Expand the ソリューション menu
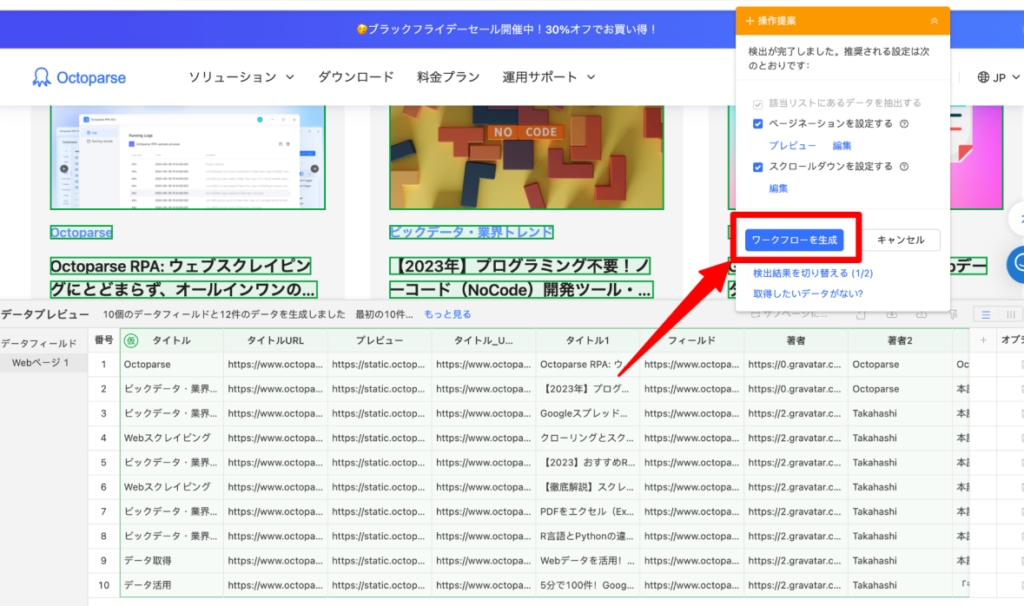 241,77
